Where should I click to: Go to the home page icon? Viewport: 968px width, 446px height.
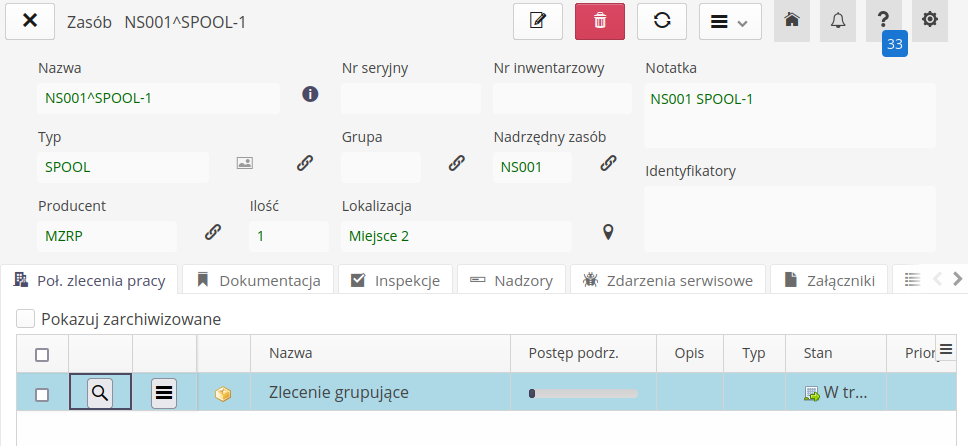pos(792,21)
